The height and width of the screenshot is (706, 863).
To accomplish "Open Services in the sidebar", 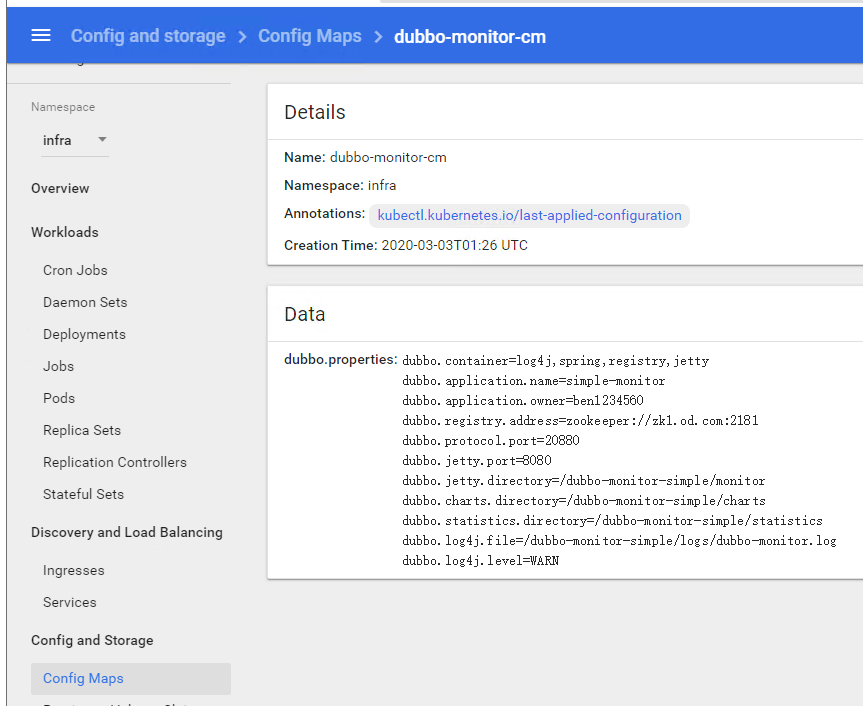I will (x=70, y=602).
